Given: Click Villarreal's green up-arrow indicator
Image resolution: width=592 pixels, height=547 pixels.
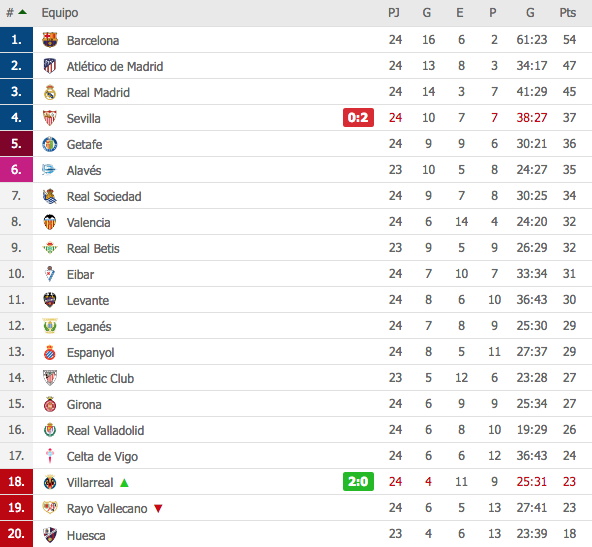Looking at the screenshot, I should point(124,482).
